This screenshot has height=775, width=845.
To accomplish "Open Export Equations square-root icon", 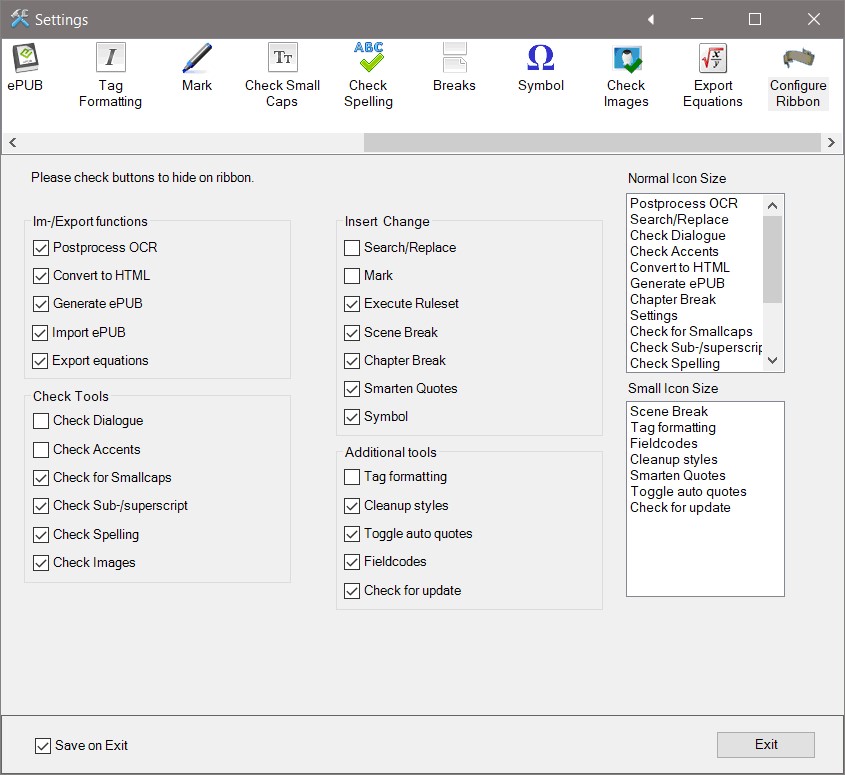I will (712, 58).
